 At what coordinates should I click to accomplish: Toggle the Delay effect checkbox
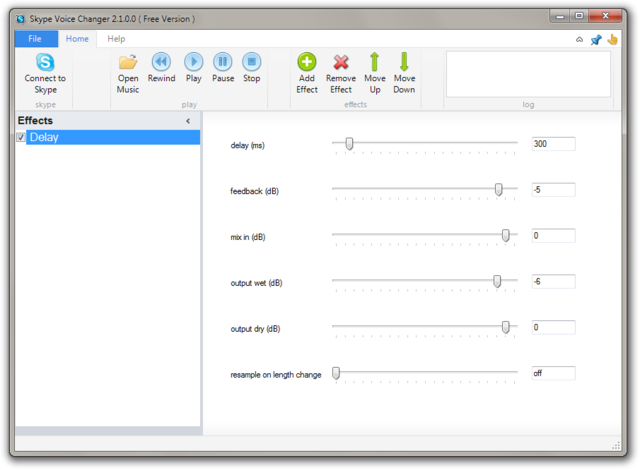[x=21, y=137]
